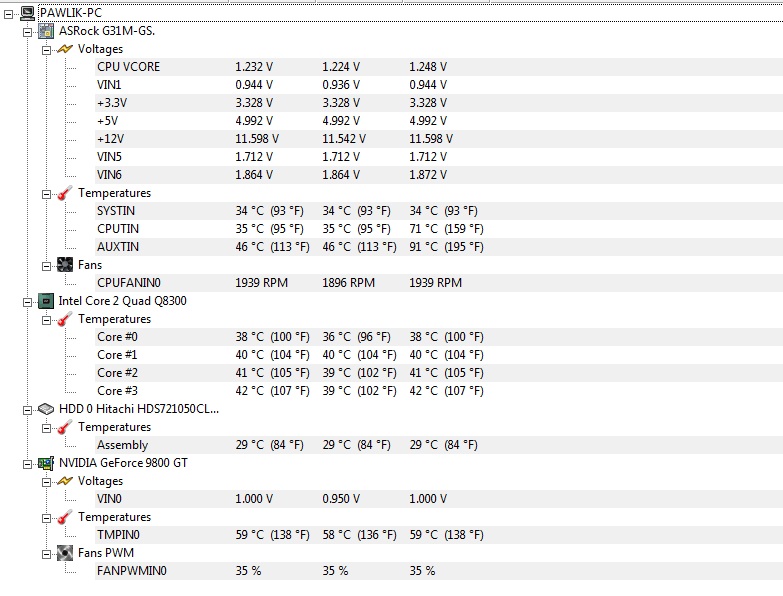Select the Hitachi HDD drive icon
783x596 pixels.
click(46, 409)
